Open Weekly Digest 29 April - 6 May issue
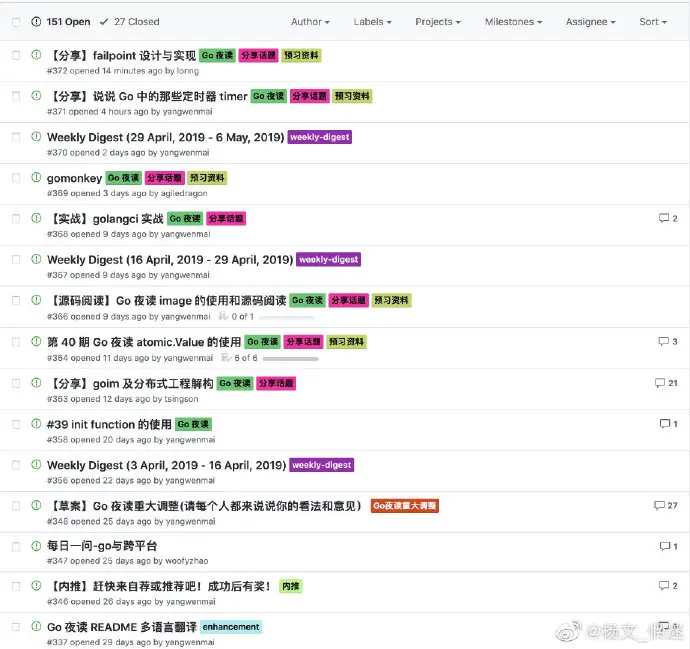The height and width of the screenshot is (649, 690). tap(165, 137)
